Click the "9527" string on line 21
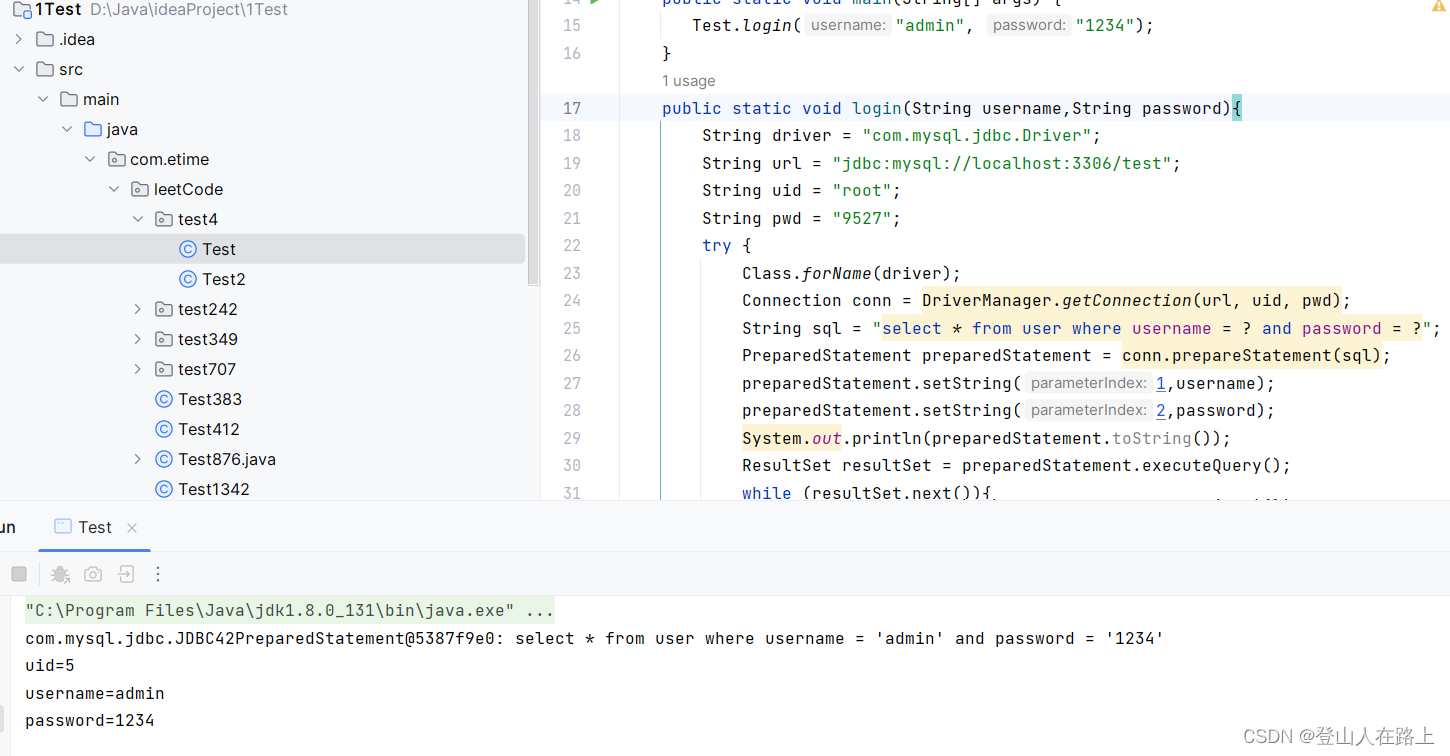 click(861, 218)
